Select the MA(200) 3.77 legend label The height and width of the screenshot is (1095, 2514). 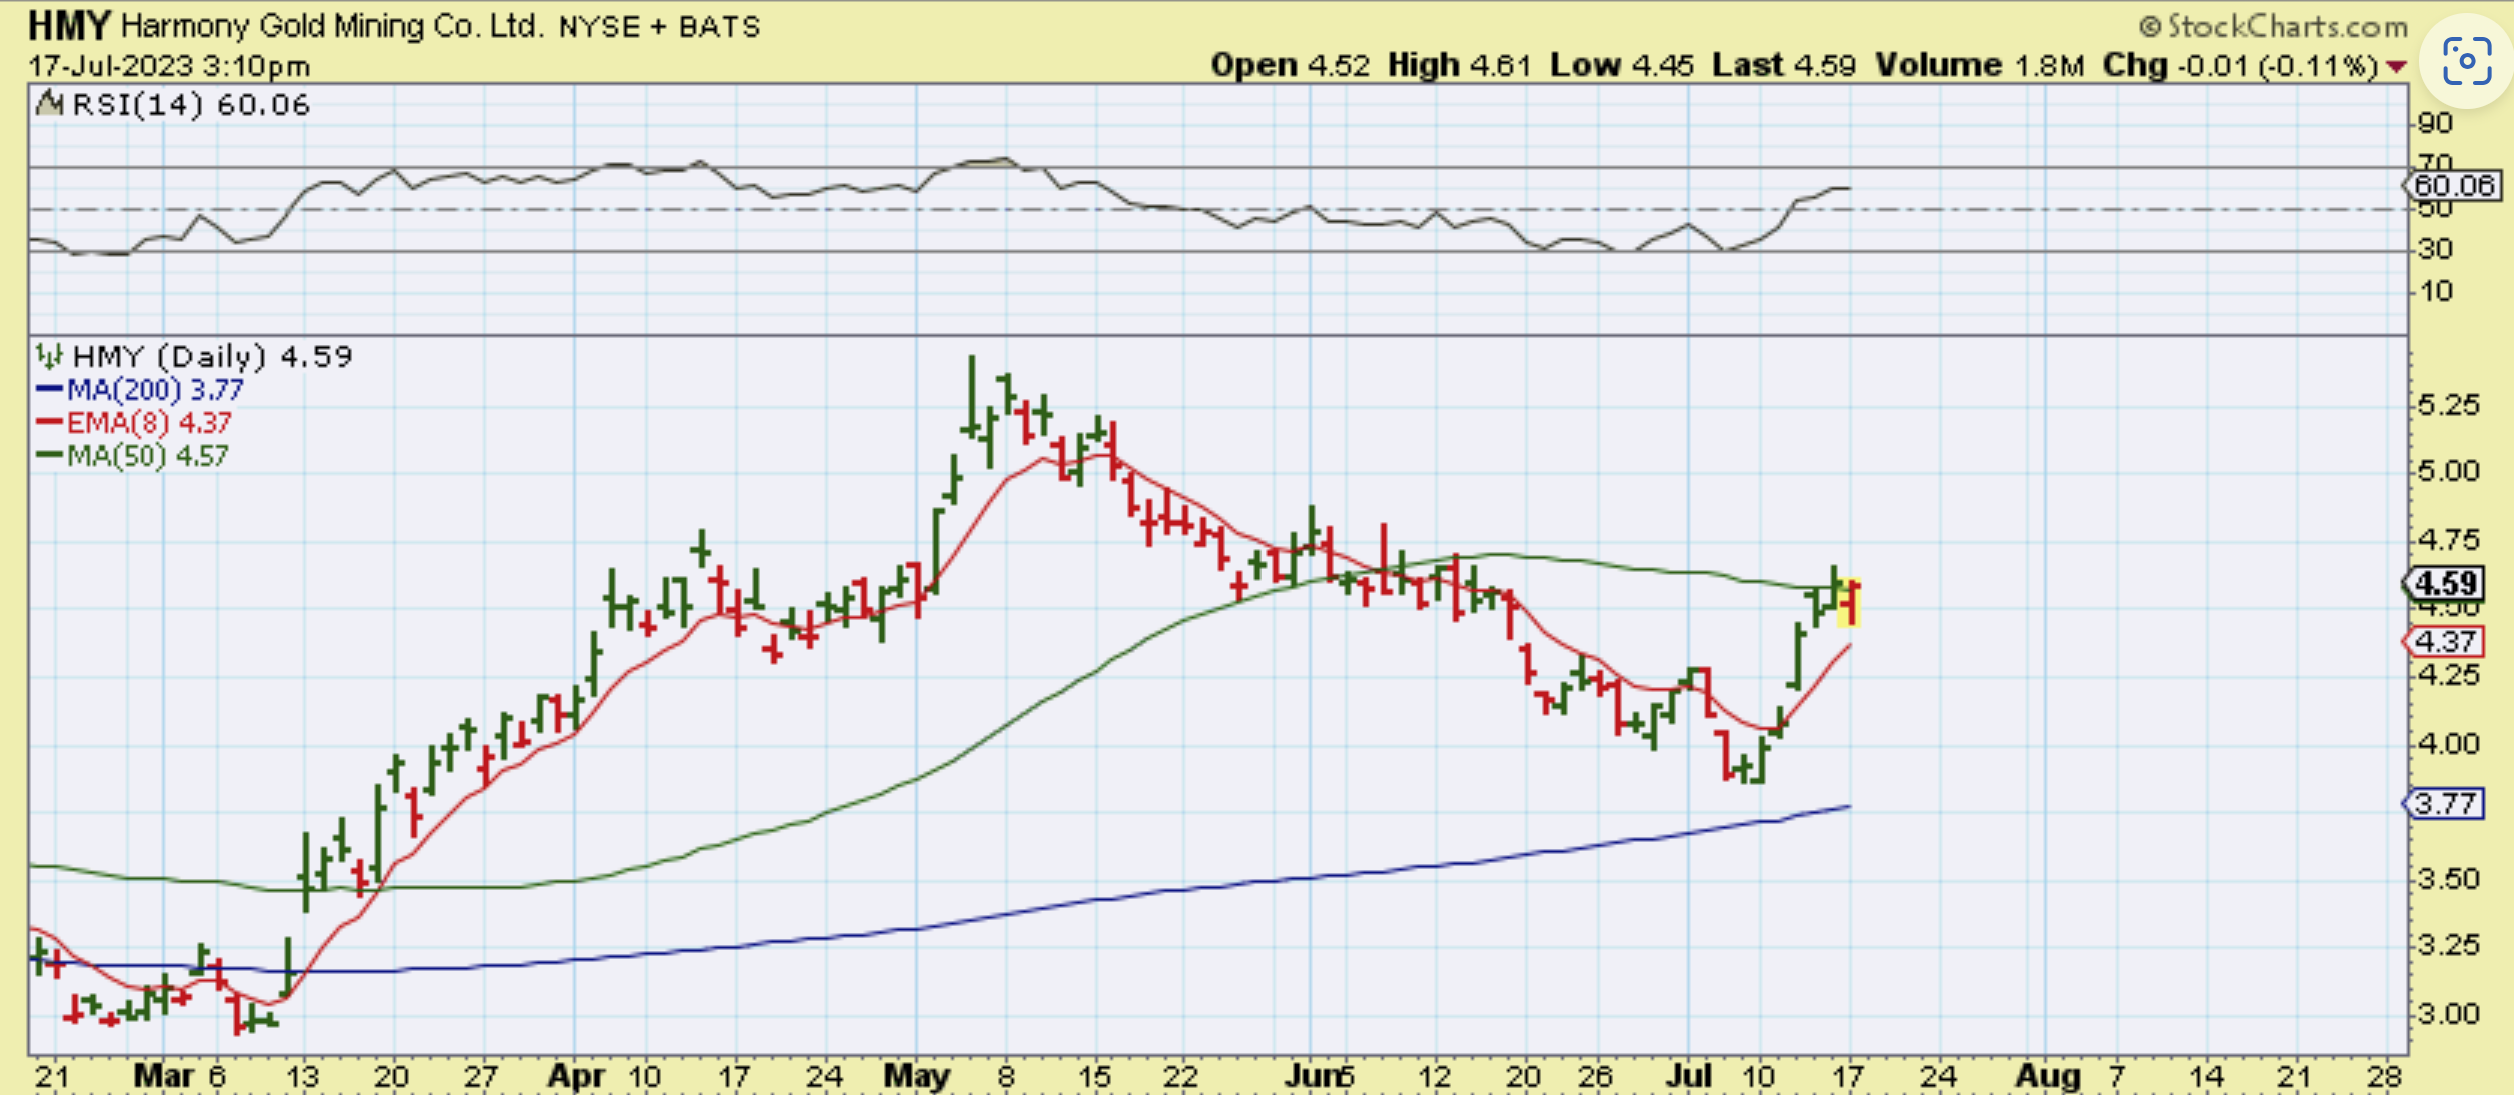click(x=155, y=389)
